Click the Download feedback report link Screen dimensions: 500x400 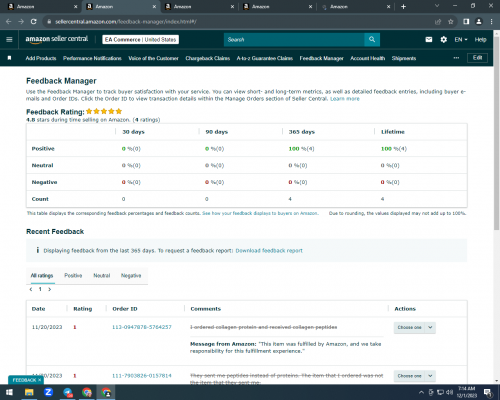tap(269, 251)
